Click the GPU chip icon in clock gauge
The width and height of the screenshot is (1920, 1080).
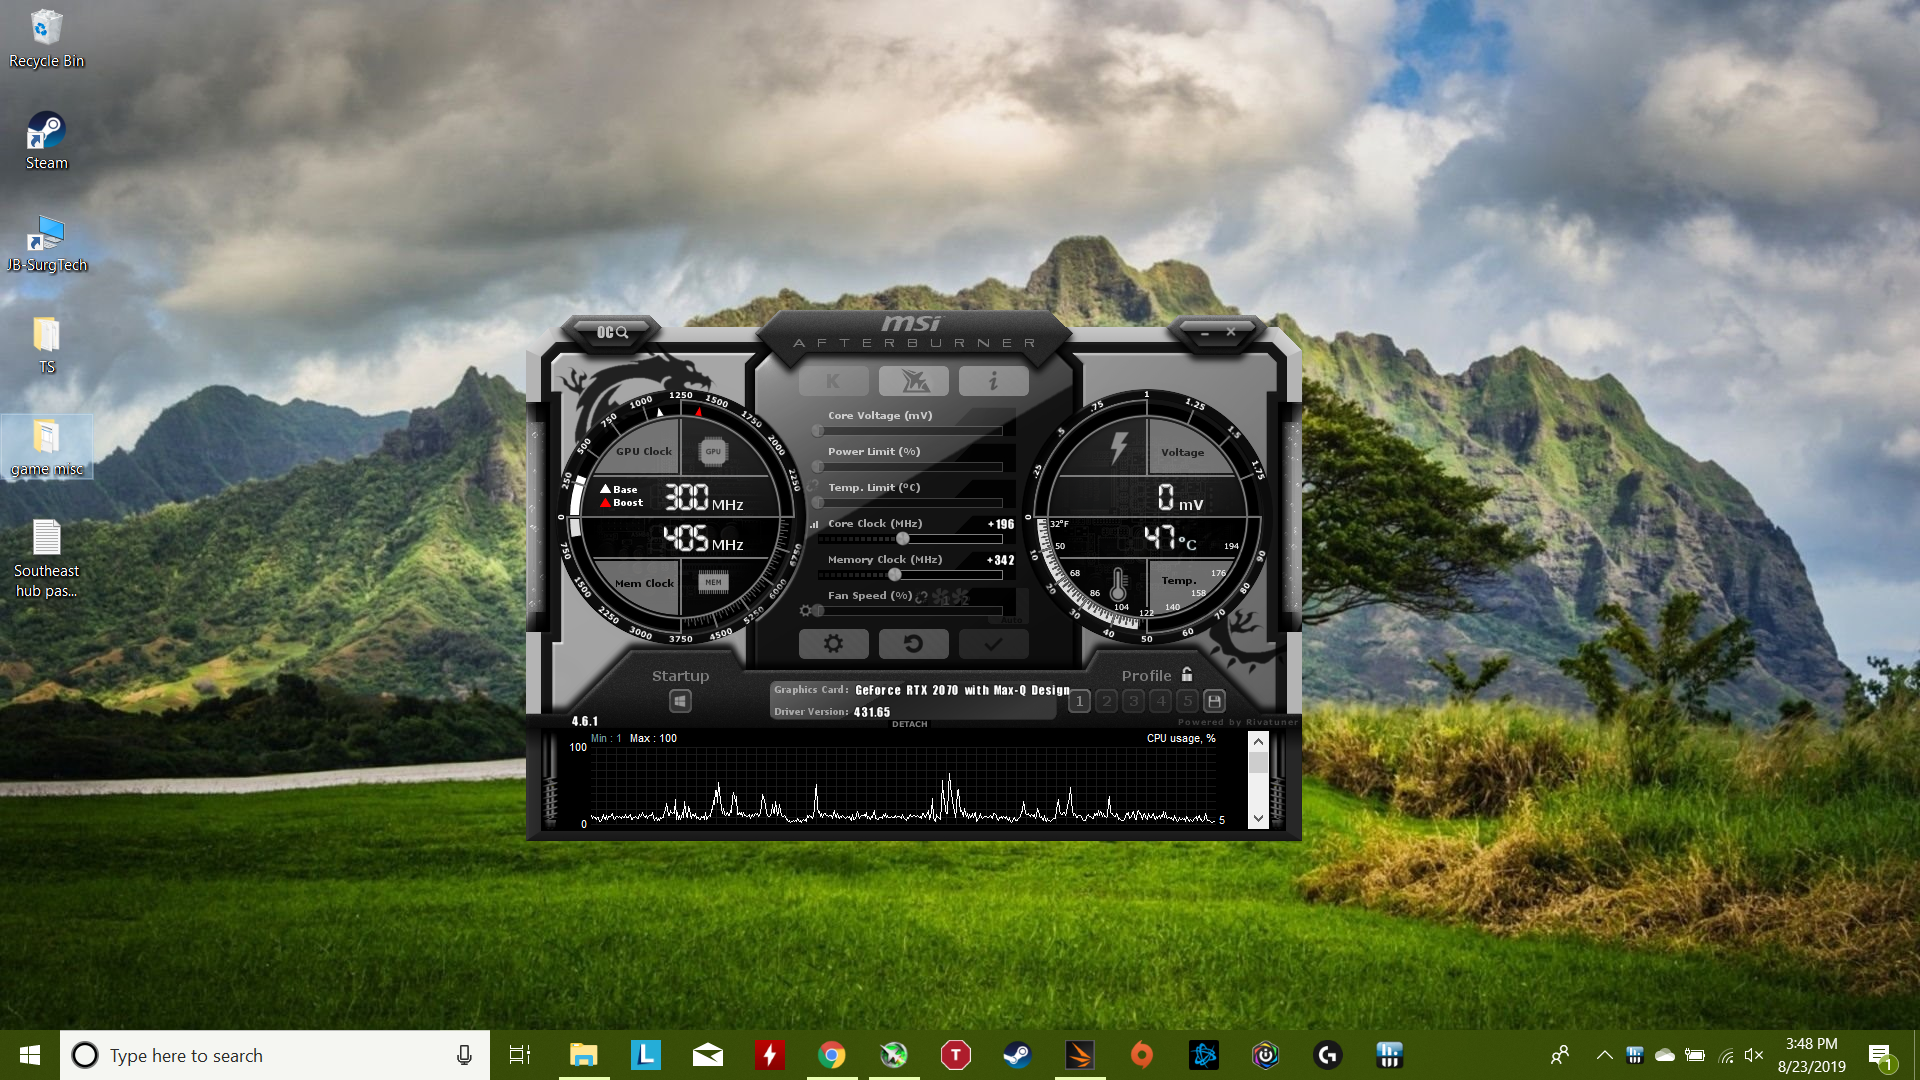click(713, 451)
